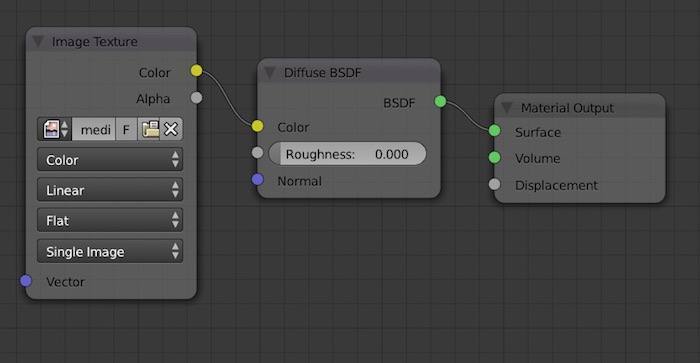Screen dimensions: 700x363
Task: Click the 'Surface' label in Material Output
Action: tap(538, 132)
